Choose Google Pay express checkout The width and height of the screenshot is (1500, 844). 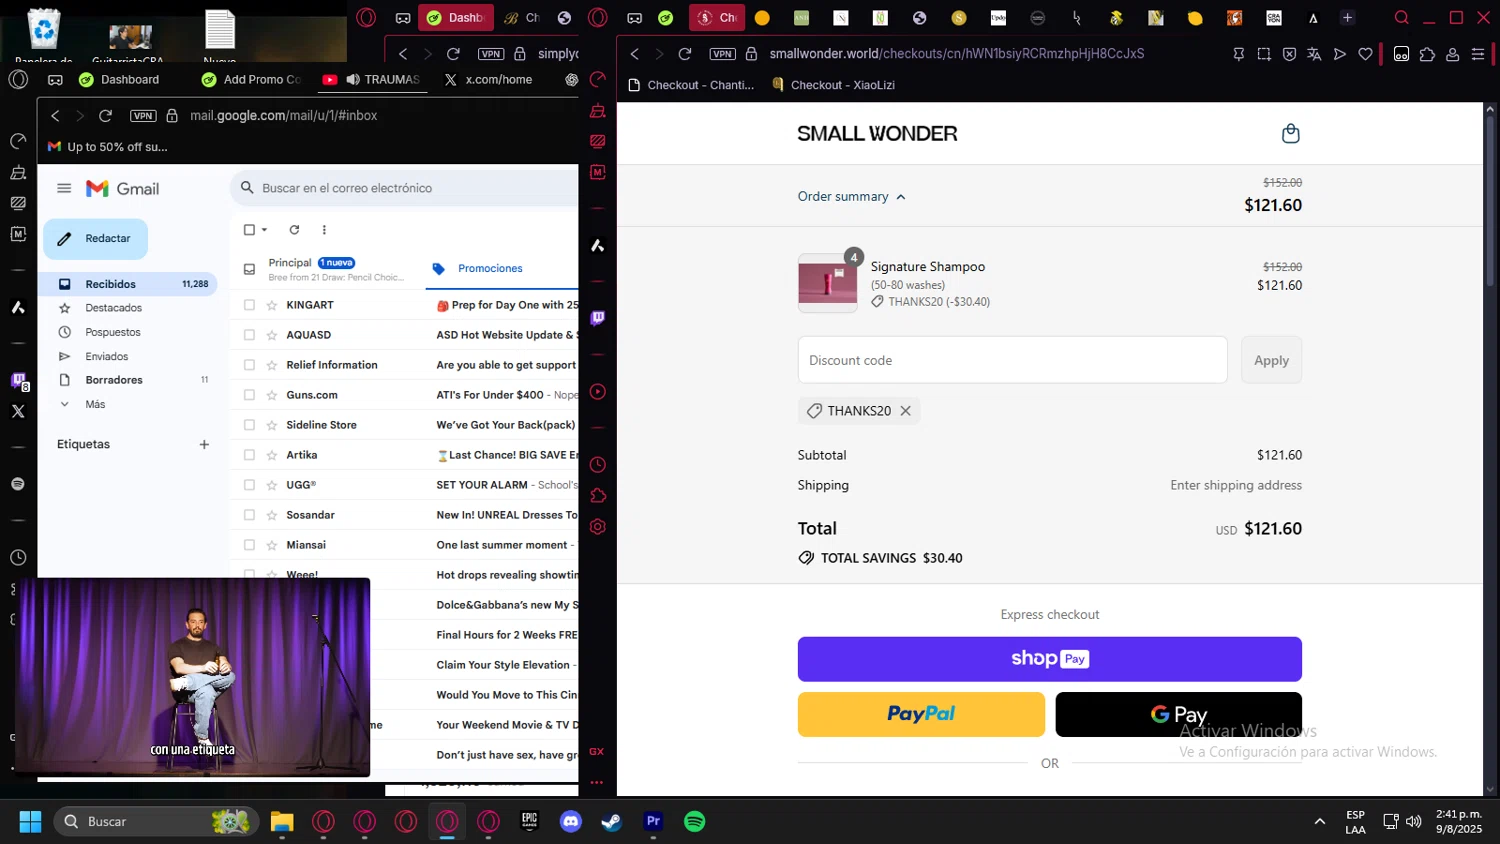1178,714
